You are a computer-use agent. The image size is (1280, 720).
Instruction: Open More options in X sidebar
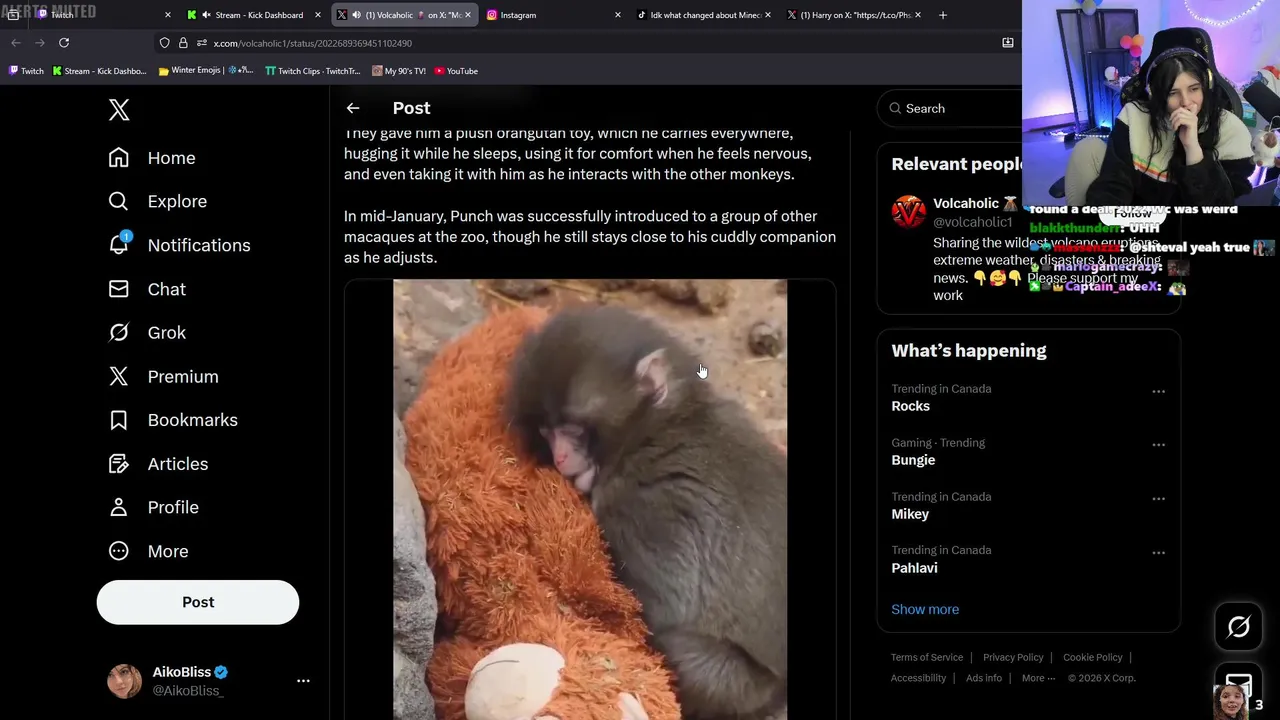click(148, 551)
